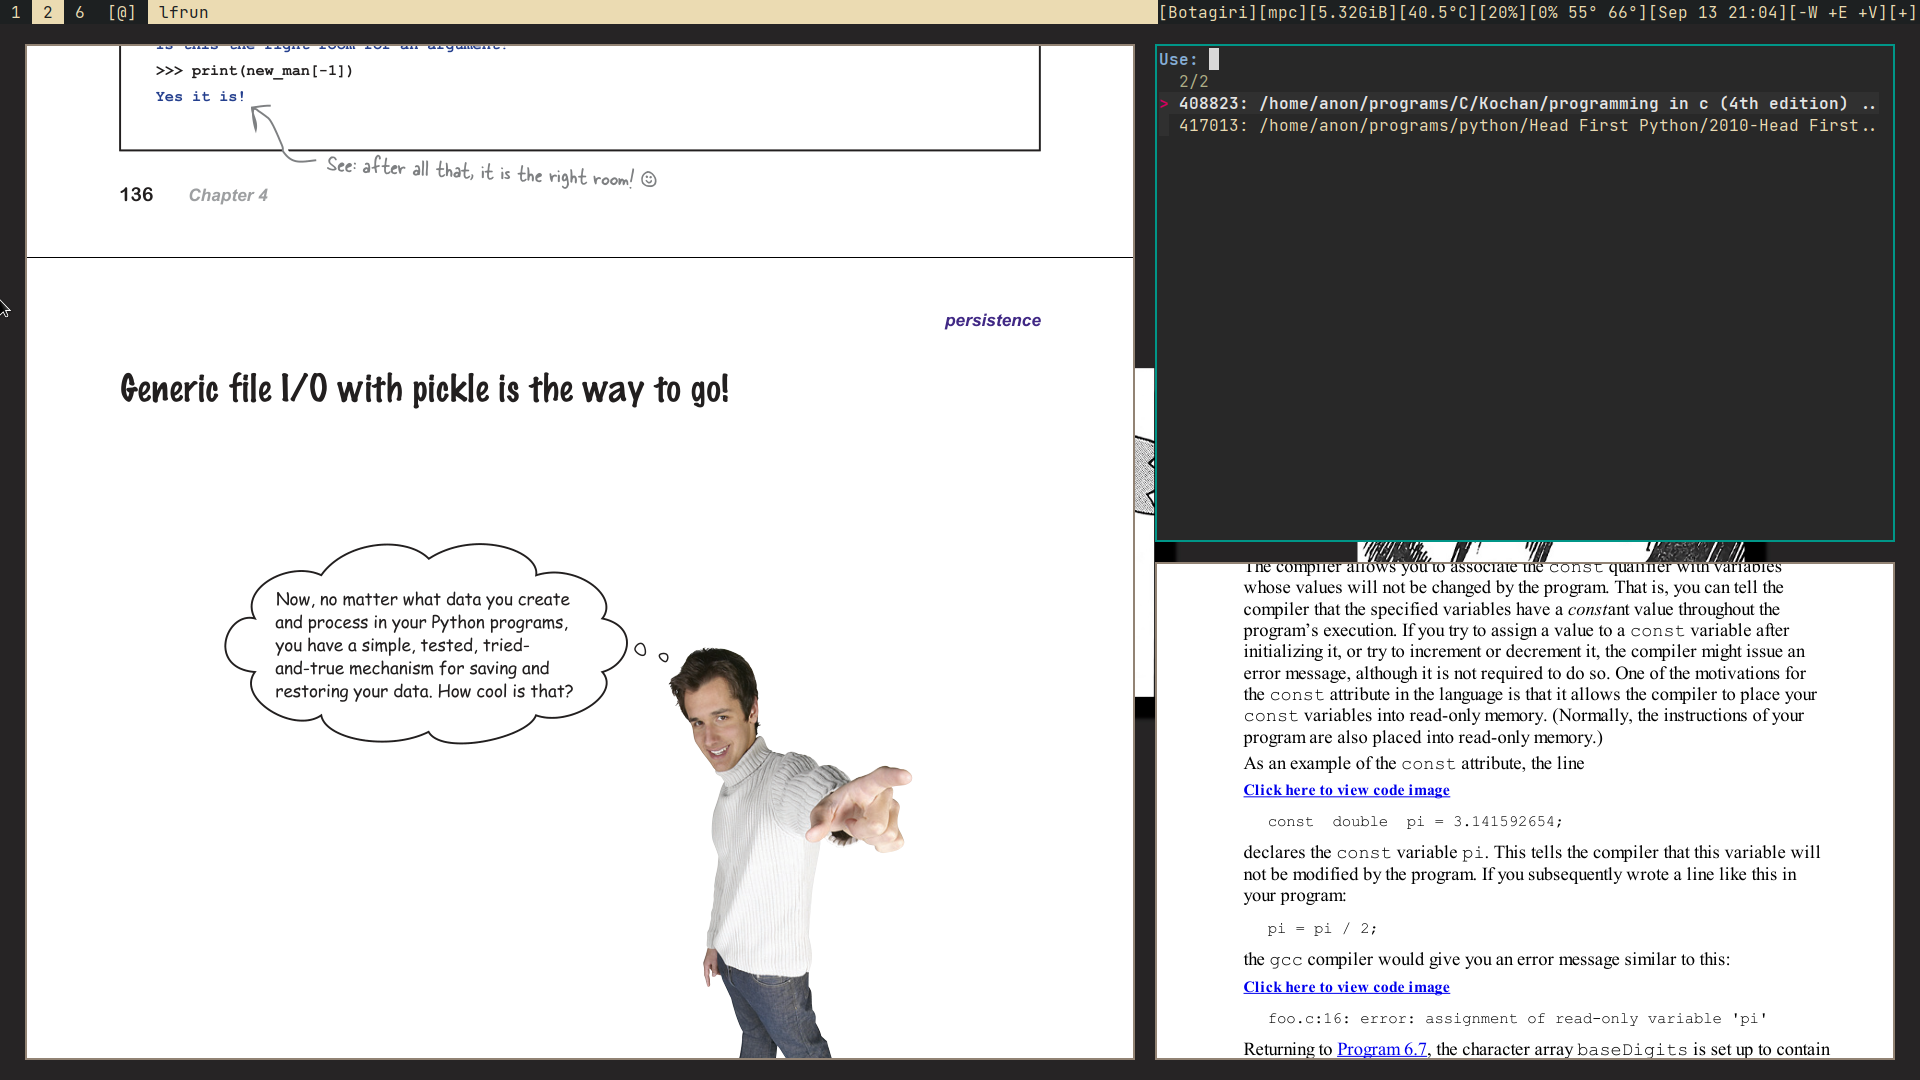Click heading 'Generic file I/O with pickle'
This screenshot has height=1080, width=1920.
click(424, 389)
